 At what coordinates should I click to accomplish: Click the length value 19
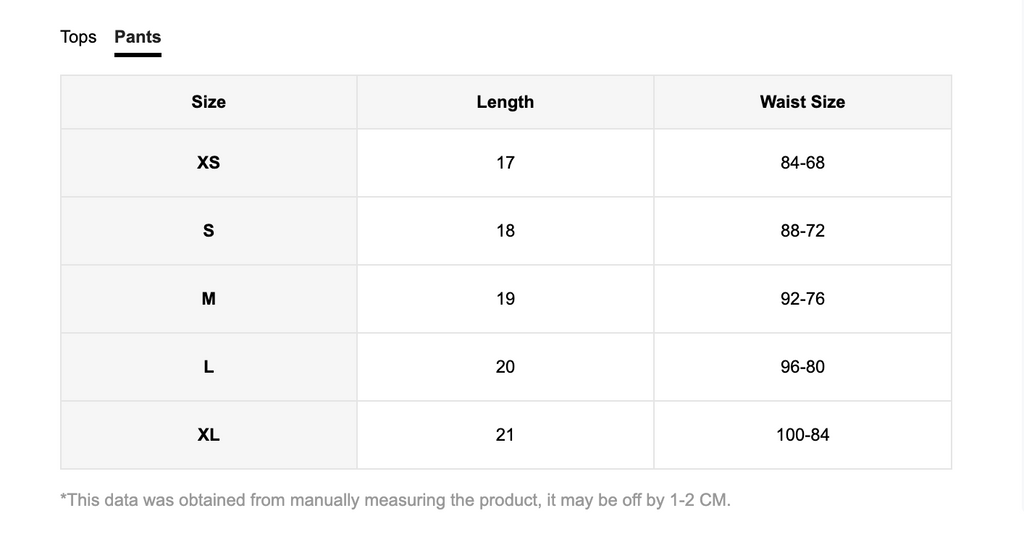[505, 299]
